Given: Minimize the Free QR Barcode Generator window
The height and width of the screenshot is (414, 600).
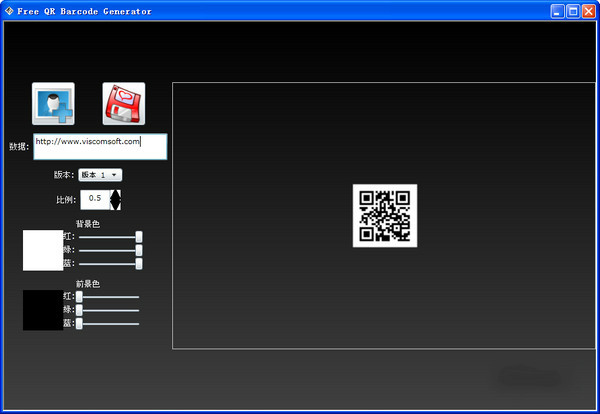Looking at the screenshot, I should pyautogui.click(x=558, y=11).
